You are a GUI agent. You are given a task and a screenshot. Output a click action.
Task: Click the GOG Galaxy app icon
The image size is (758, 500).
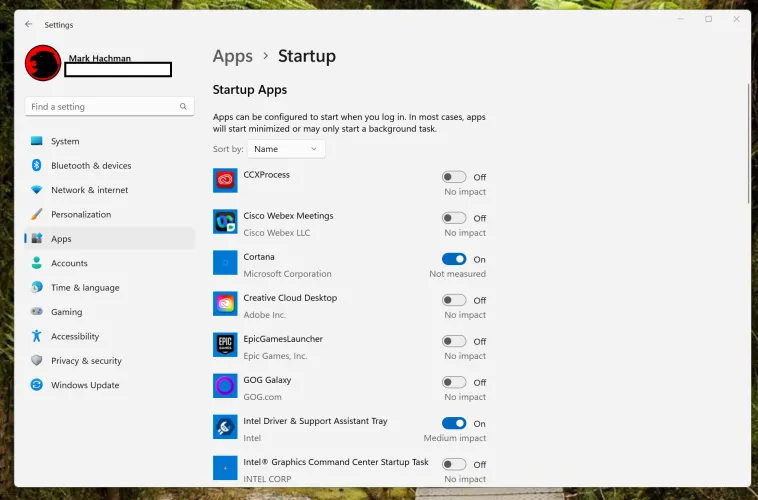point(225,386)
